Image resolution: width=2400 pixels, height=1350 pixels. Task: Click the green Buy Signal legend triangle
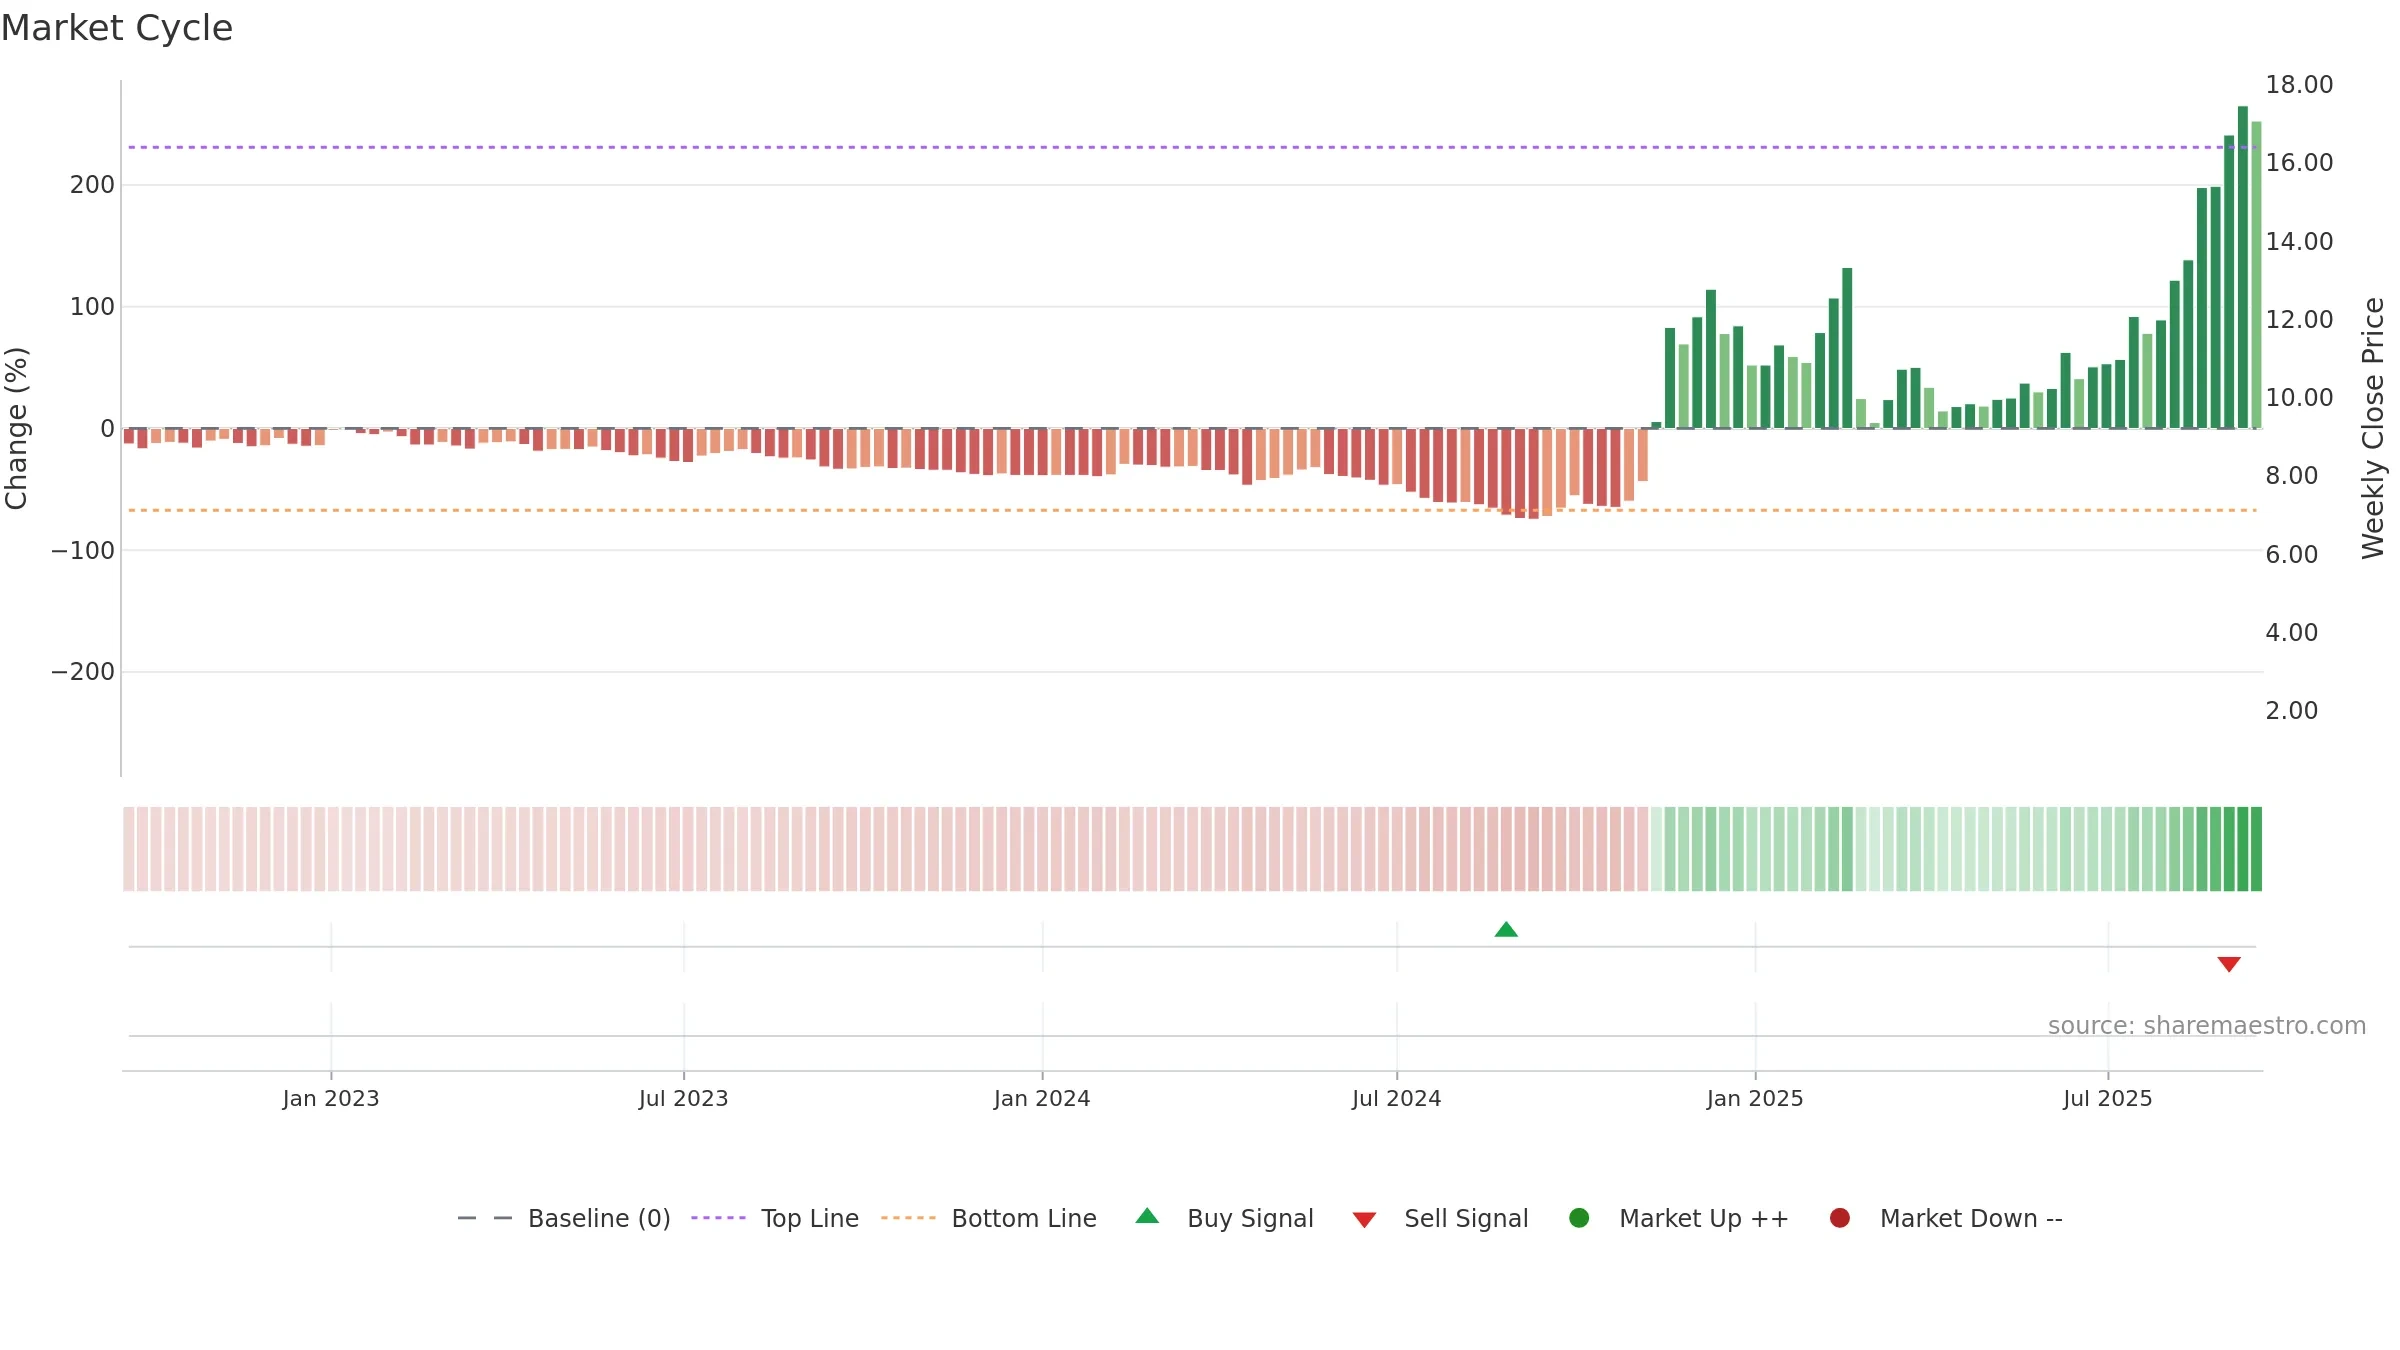click(x=1147, y=1216)
